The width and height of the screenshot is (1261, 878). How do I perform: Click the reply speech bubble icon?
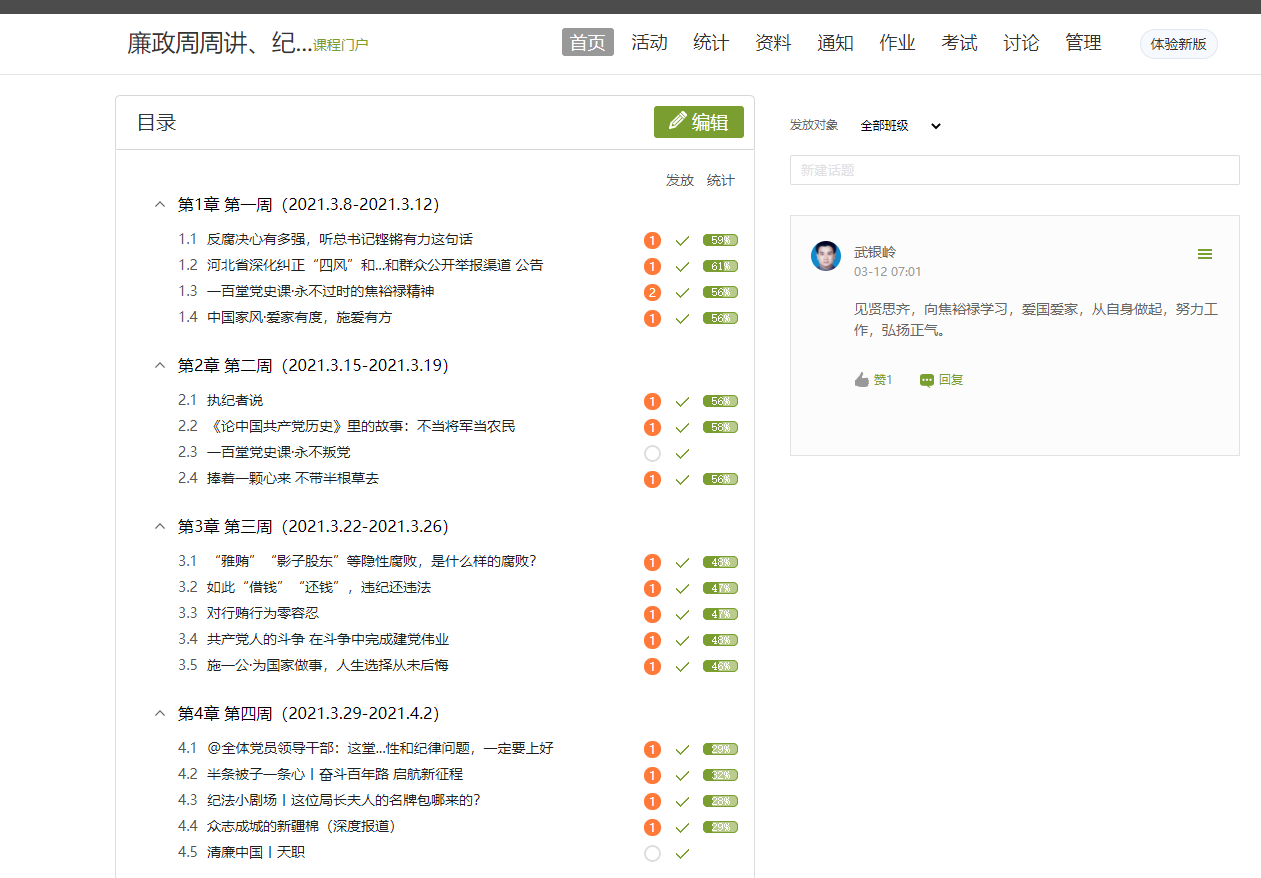pos(927,380)
